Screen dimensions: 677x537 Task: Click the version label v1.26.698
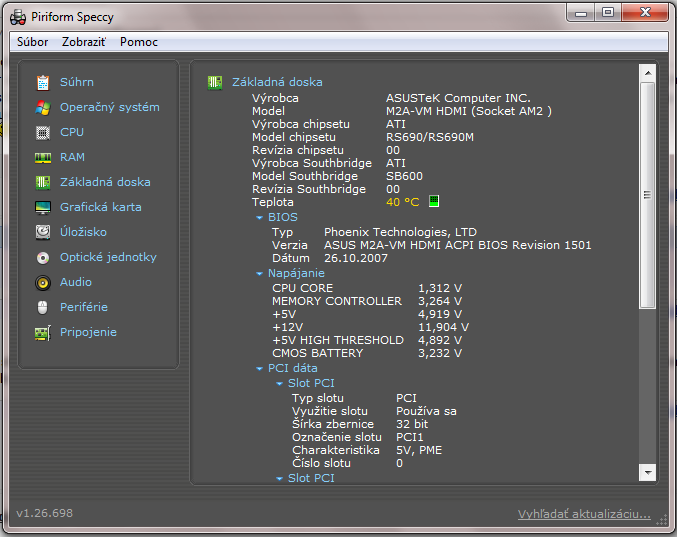44,513
